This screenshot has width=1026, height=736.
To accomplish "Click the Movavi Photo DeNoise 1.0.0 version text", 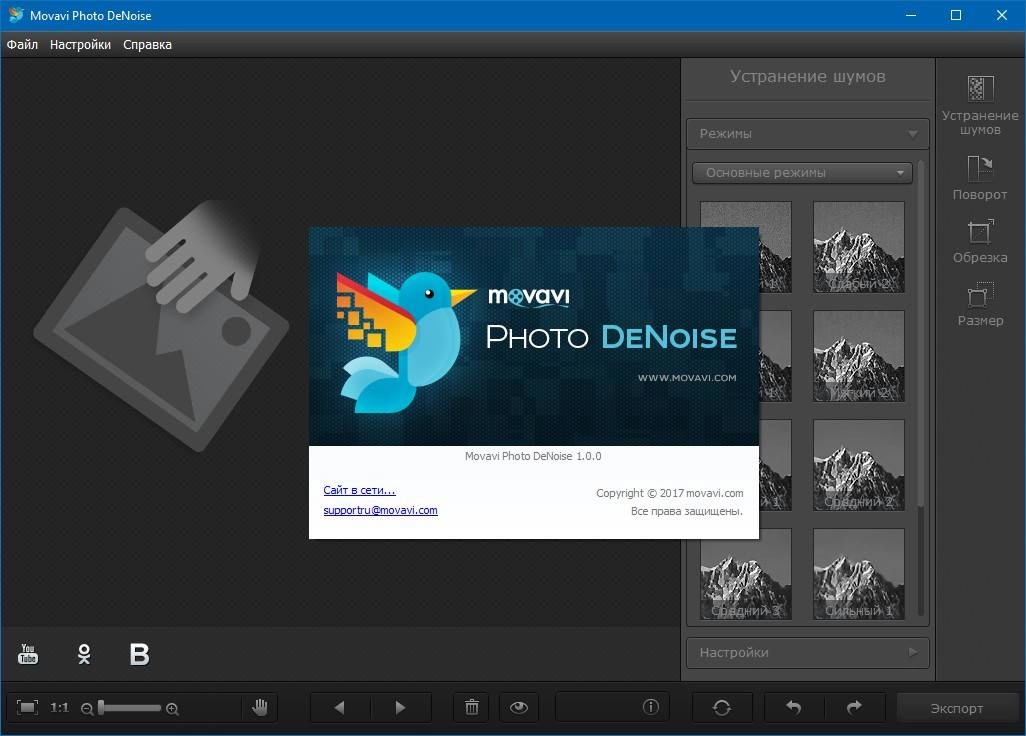I will pos(533,456).
